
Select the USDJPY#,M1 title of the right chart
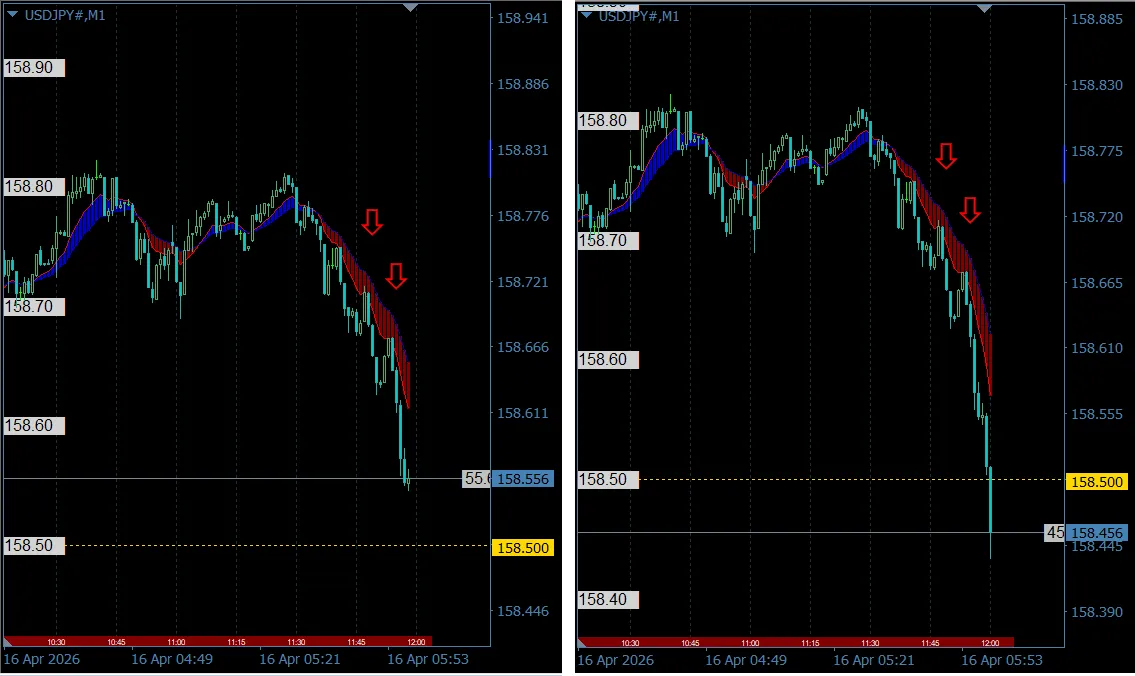point(639,16)
